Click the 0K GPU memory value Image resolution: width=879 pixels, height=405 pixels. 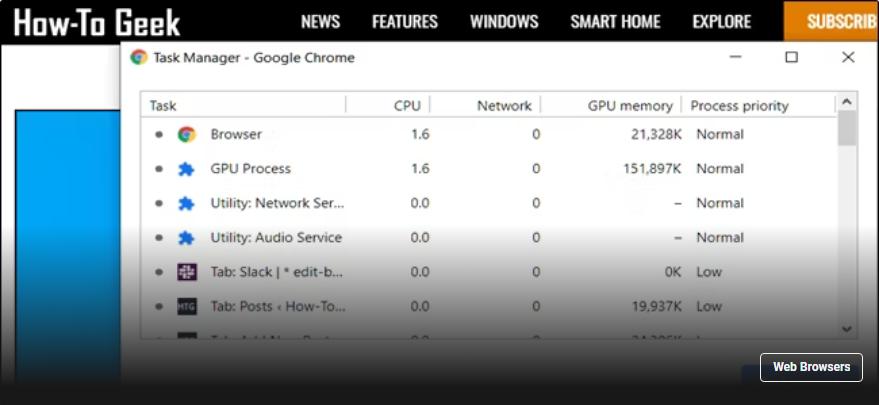click(x=673, y=272)
